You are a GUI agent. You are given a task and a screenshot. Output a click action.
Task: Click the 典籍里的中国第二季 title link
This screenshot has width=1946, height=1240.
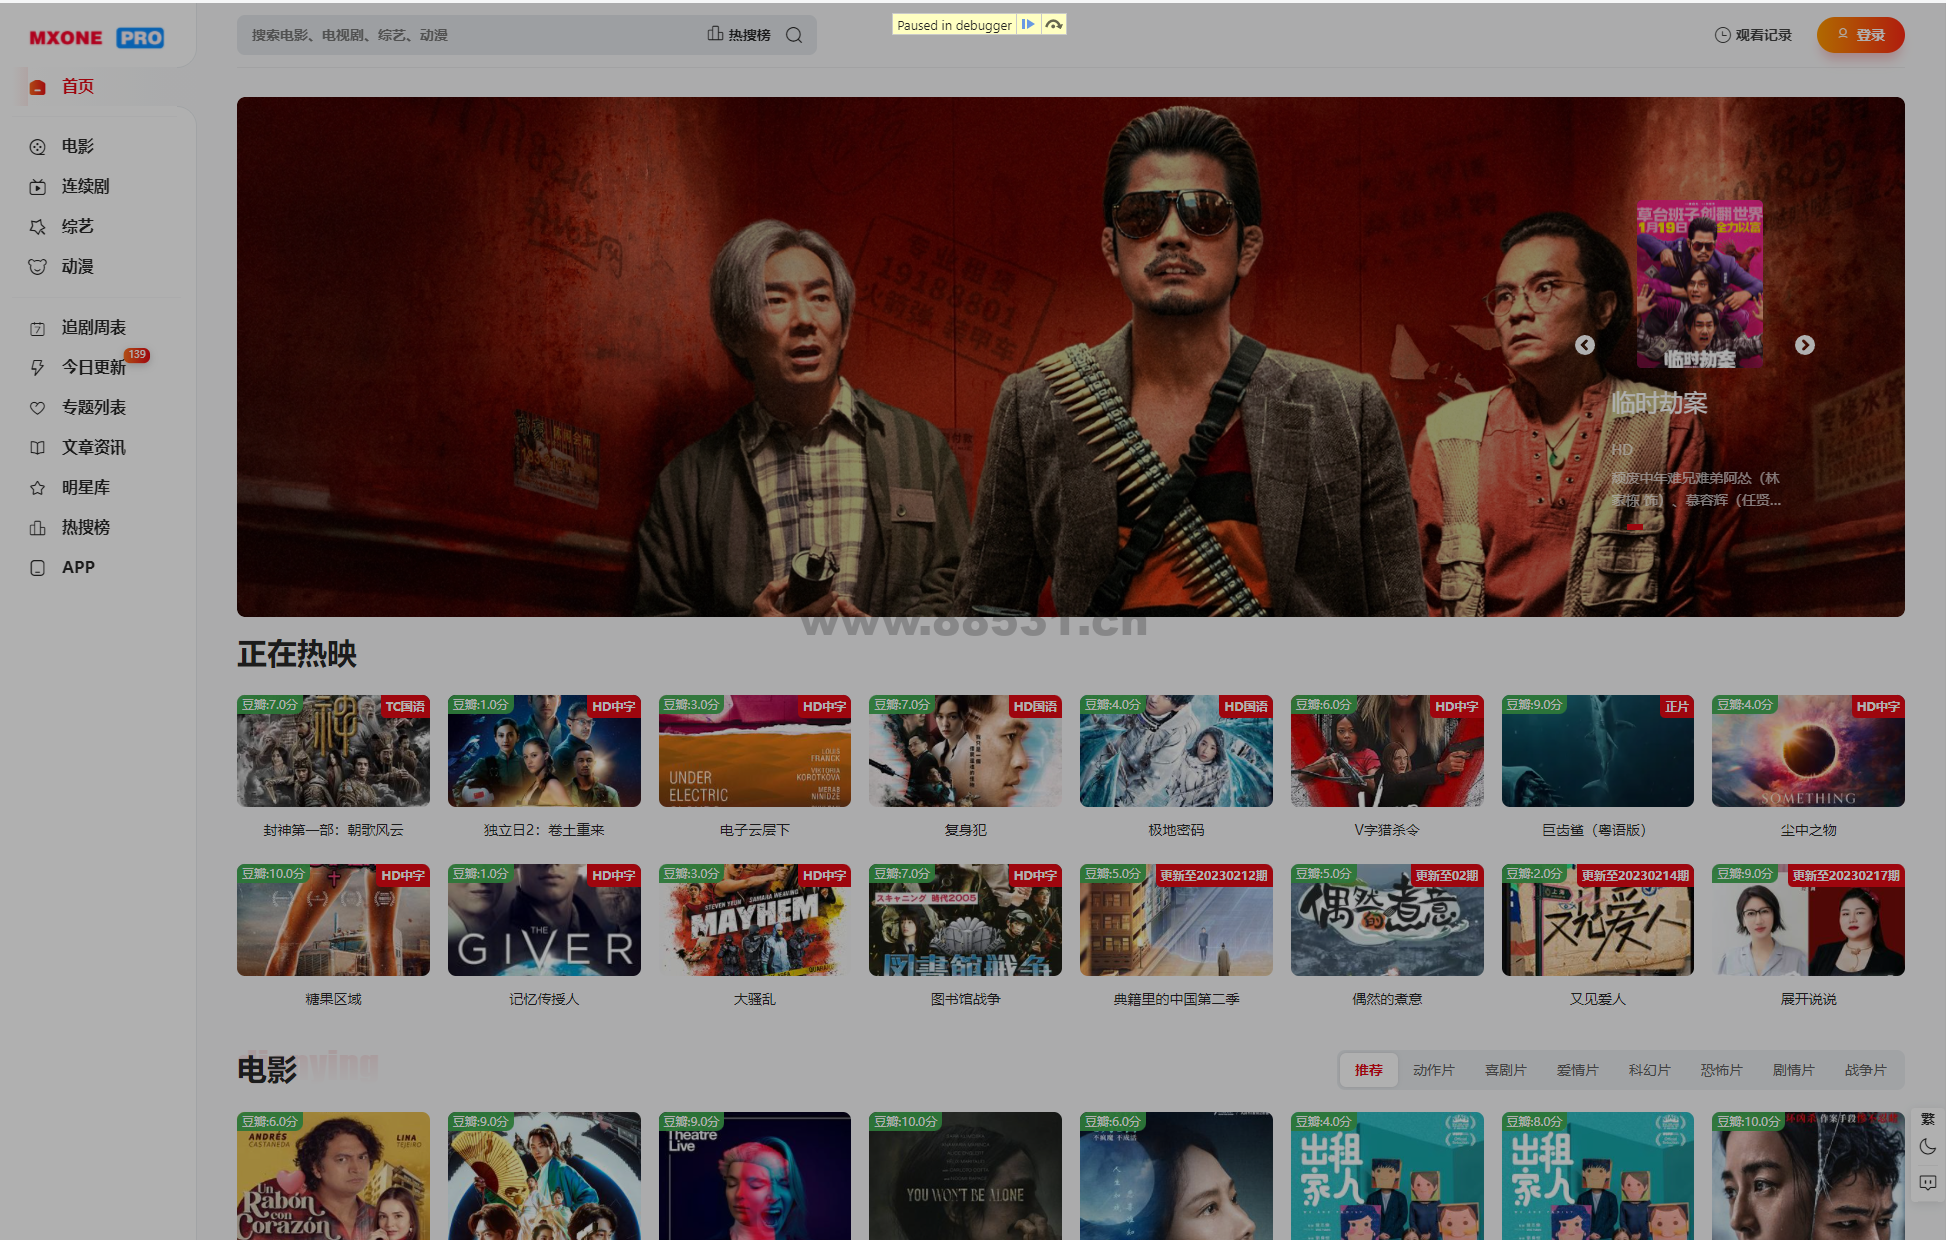tap(1176, 999)
